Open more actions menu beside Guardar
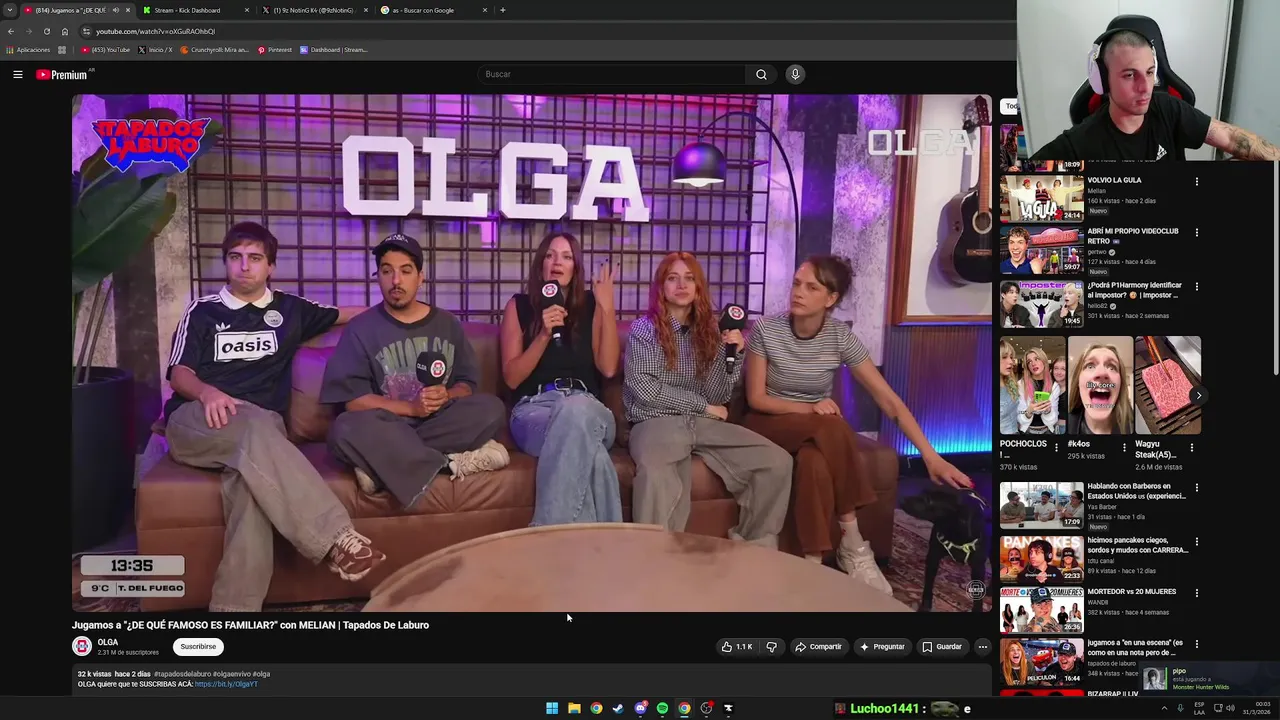Viewport: 1280px width, 720px height. point(982,647)
